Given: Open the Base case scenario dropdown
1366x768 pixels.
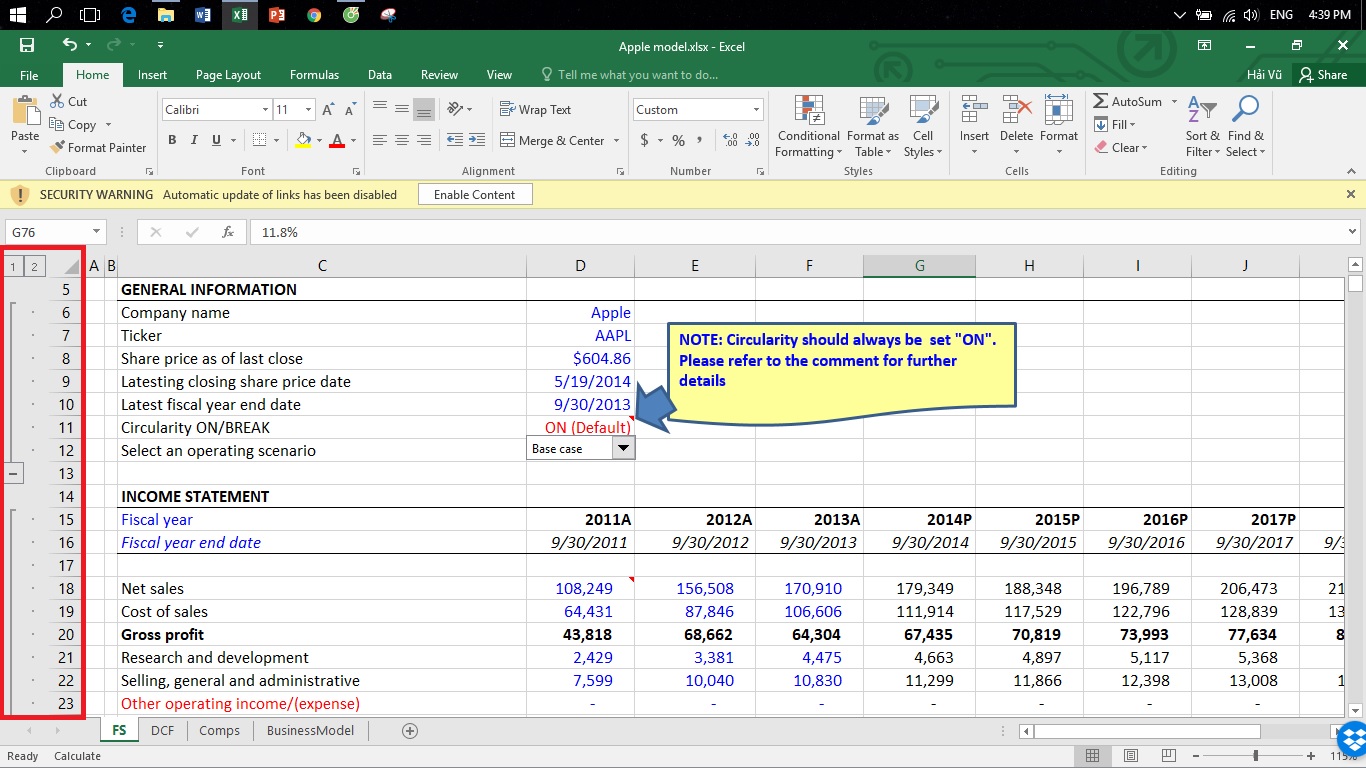Looking at the screenshot, I should click(x=623, y=449).
